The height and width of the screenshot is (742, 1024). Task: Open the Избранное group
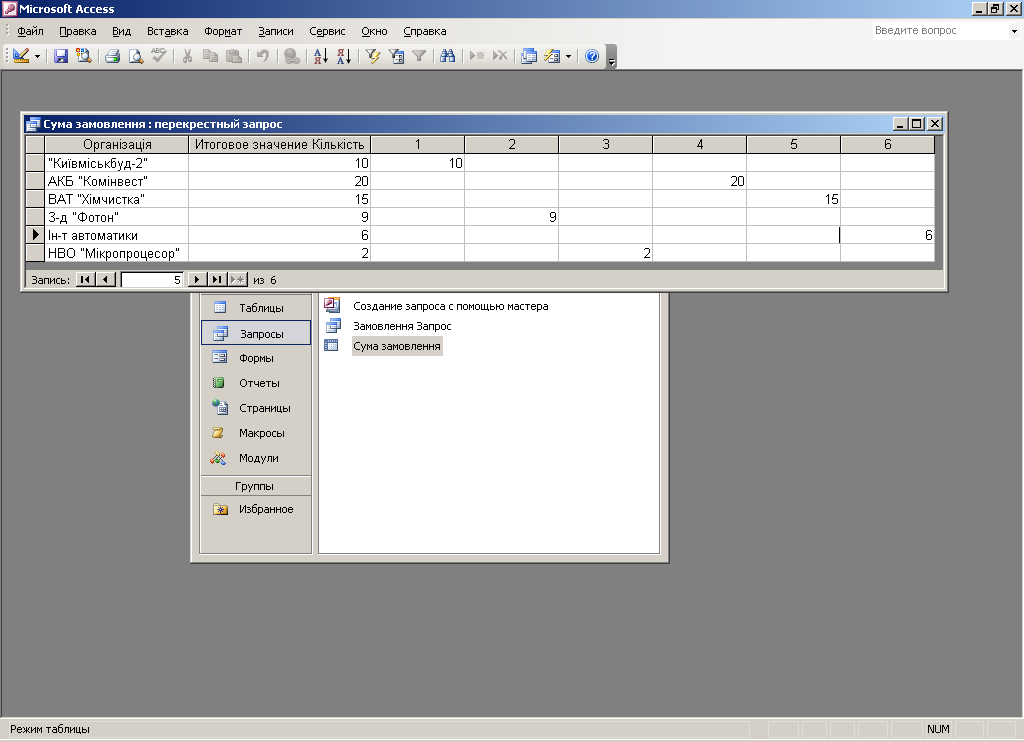click(x=256, y=509)
